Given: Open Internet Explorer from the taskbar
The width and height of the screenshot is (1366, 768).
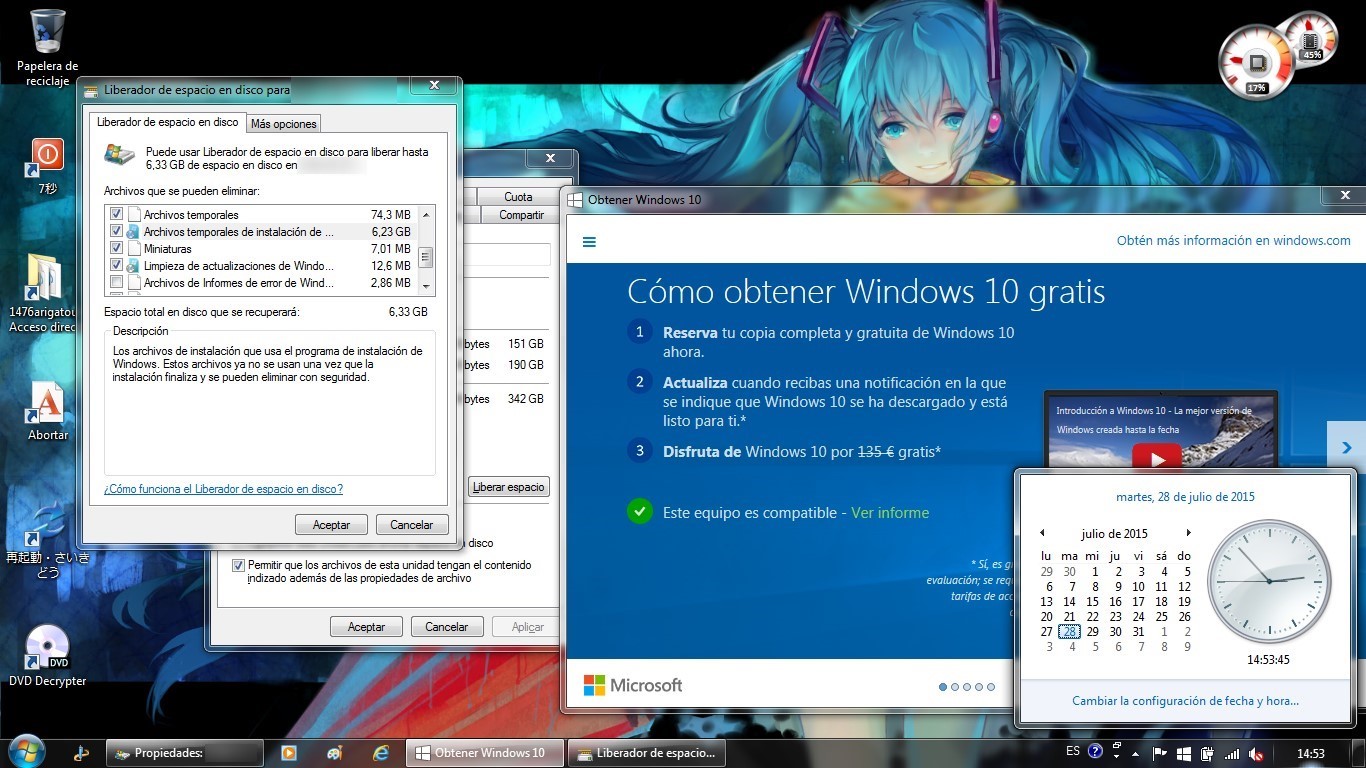Looking at the screenshot, I should pyautogui.click(x=381, y=753).
